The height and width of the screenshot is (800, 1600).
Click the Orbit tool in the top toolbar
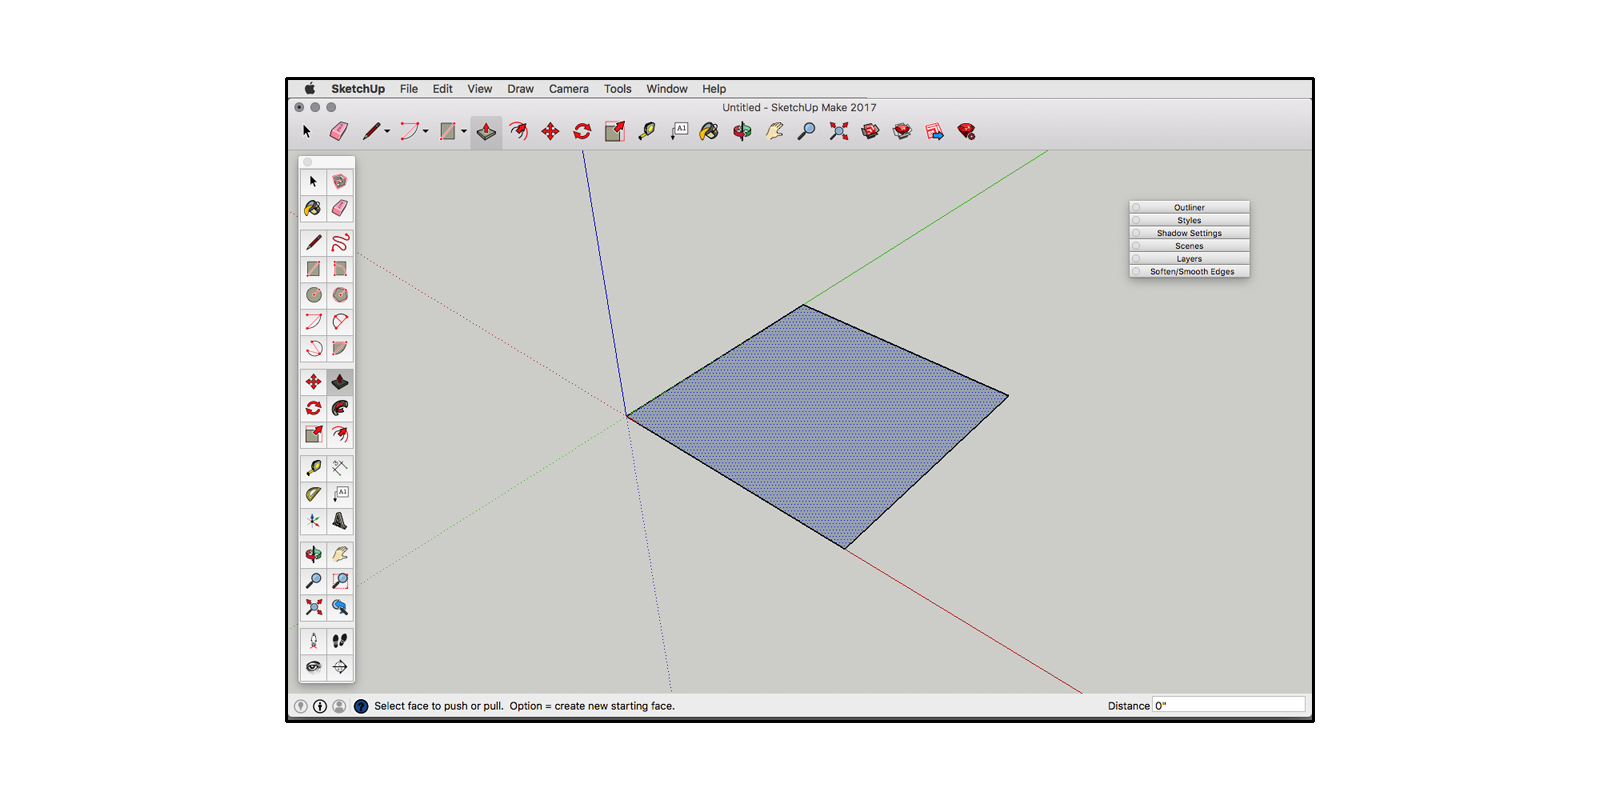[742, 131]
